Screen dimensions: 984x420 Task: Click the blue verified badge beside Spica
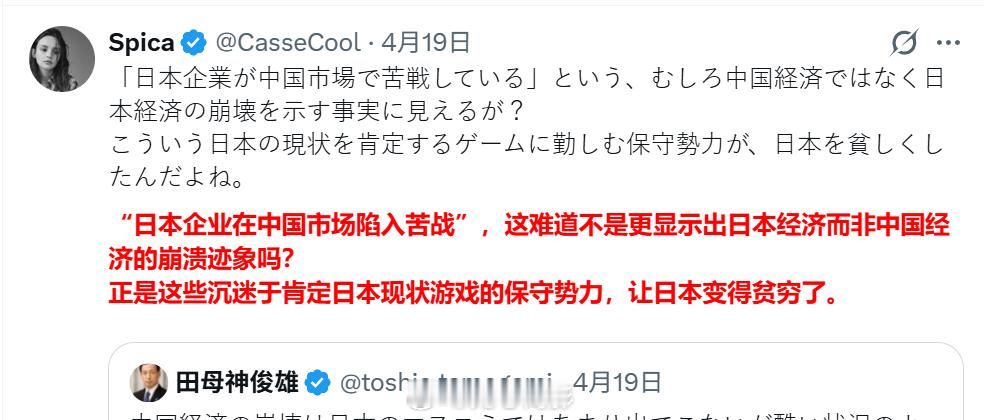click(194, 43)
